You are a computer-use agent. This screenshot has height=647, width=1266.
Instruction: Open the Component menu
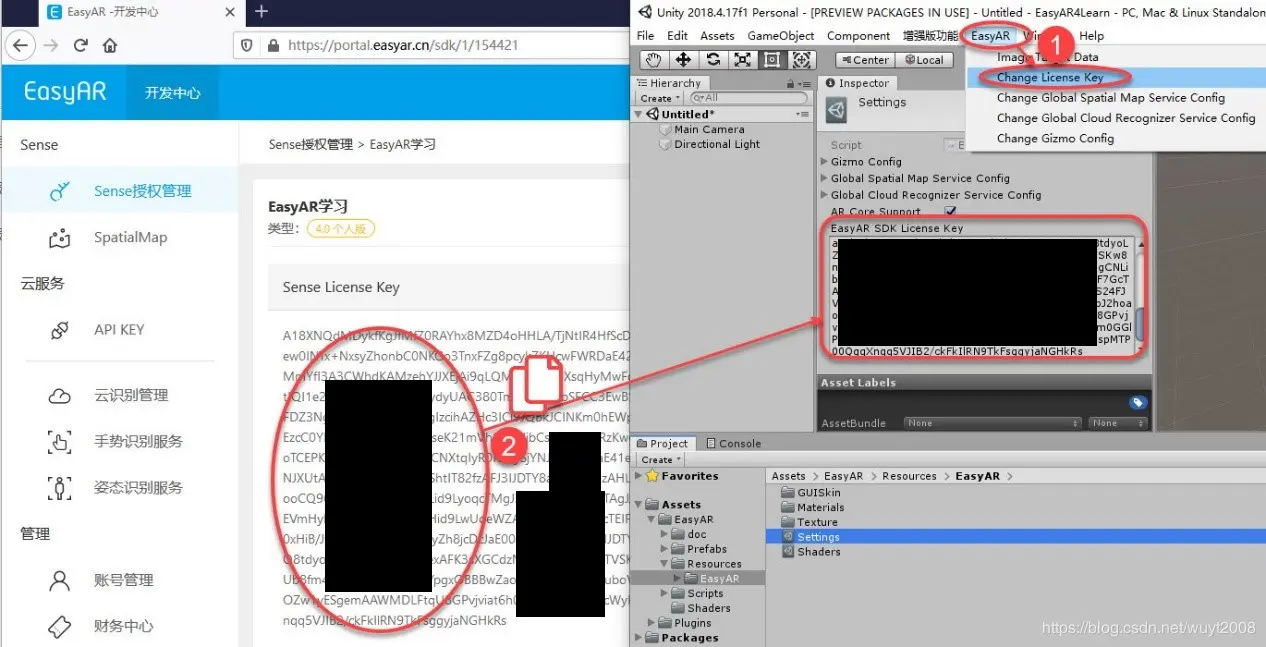pyautogui.click(x=858, y=36)
